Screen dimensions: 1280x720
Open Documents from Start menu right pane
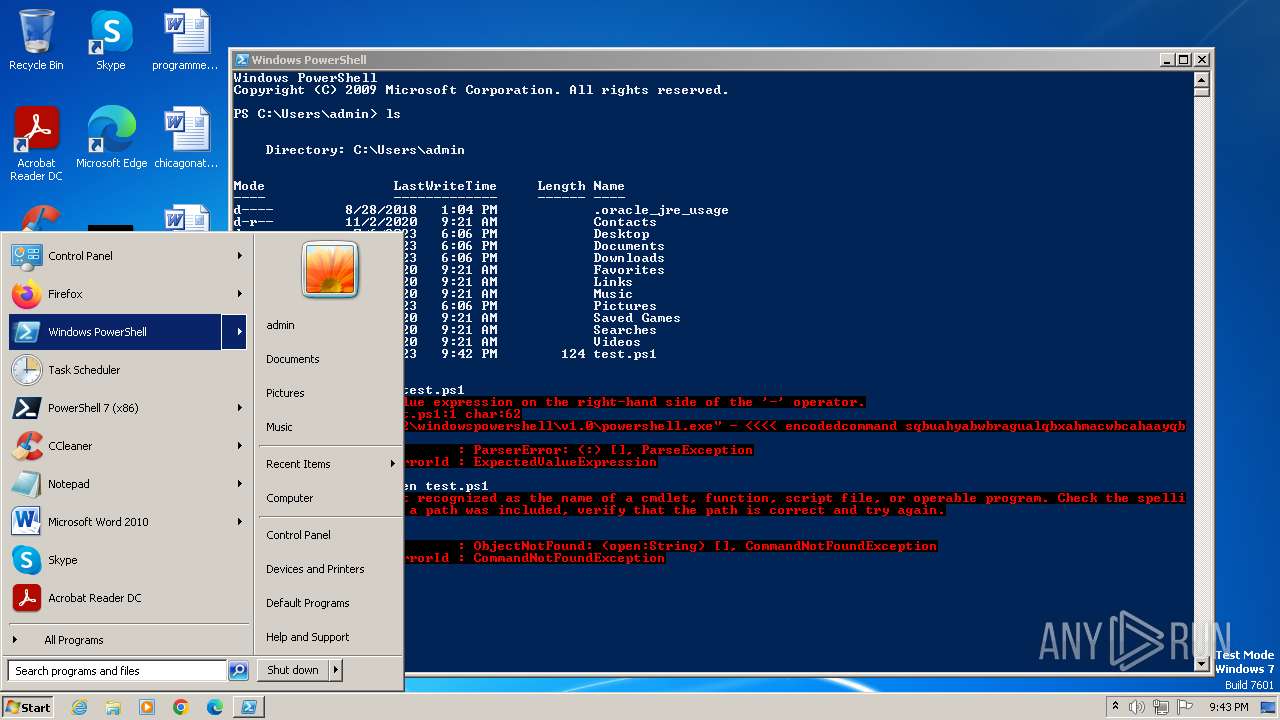pyautogui.click(x=330, y=359)
